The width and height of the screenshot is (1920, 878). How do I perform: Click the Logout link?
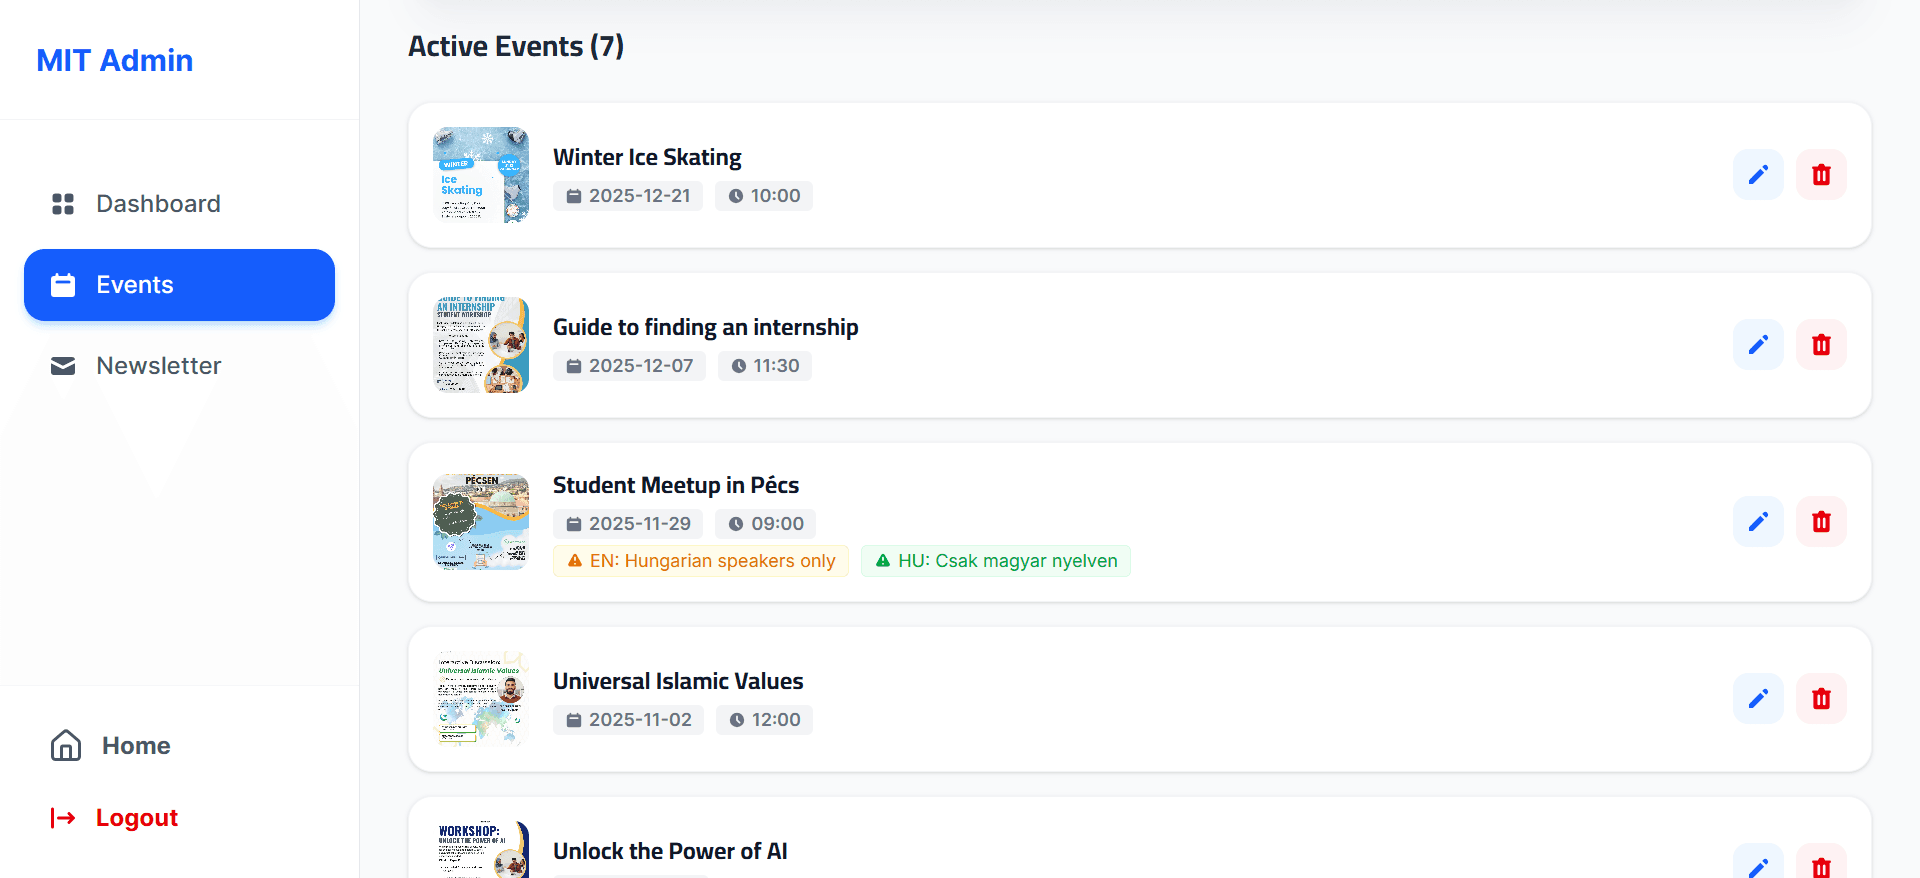tap(114, 818)
